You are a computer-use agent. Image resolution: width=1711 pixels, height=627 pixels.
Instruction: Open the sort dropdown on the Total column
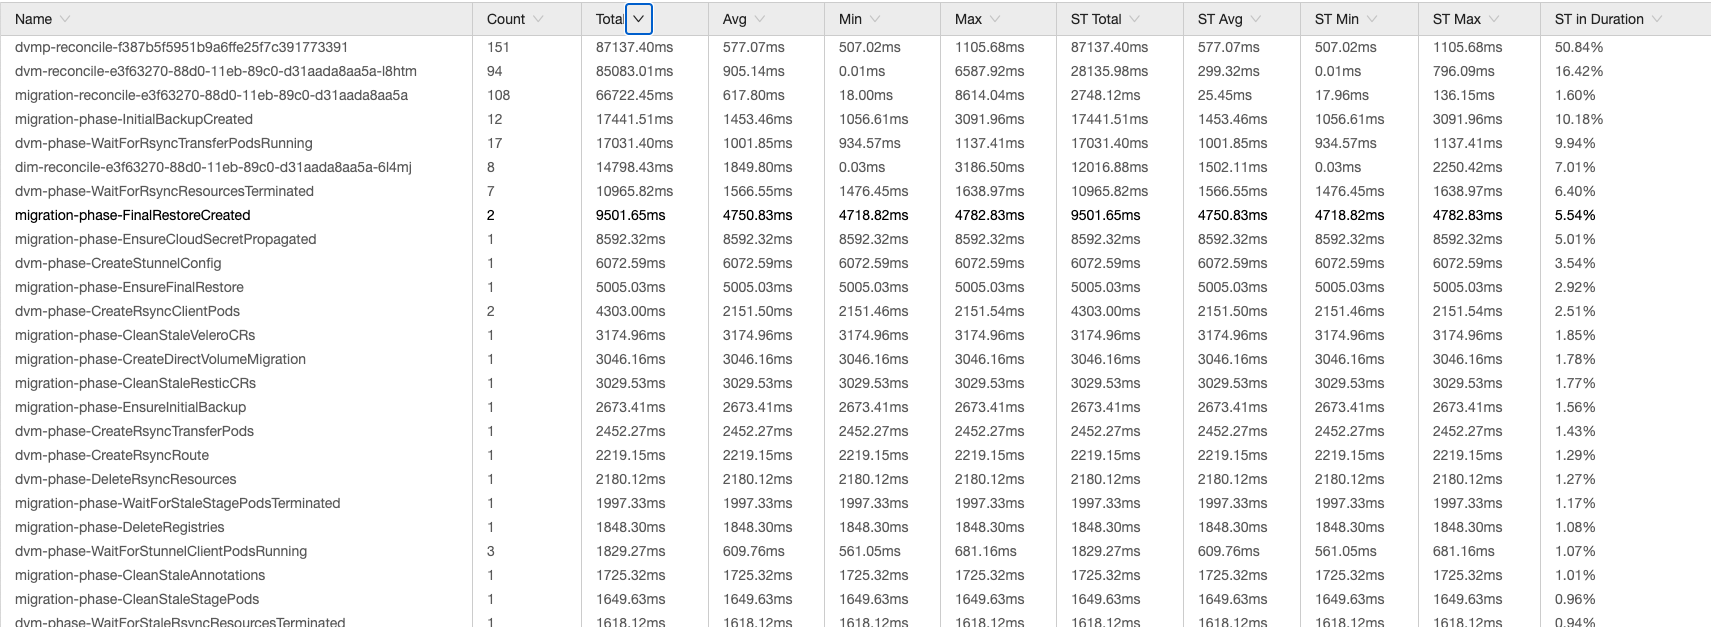(x=637, y=18)
